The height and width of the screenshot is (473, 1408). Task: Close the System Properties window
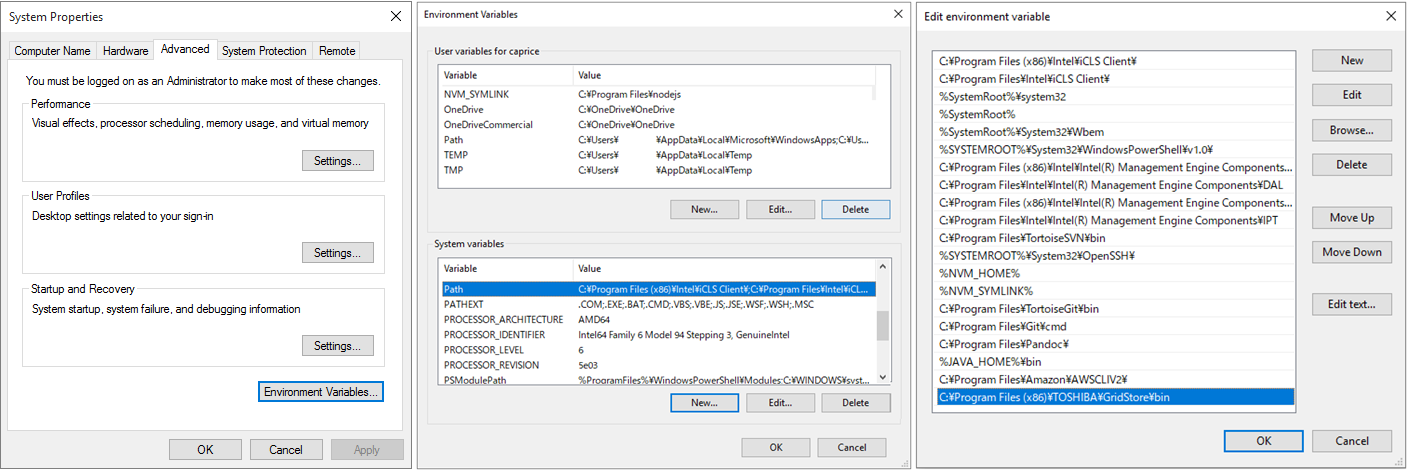395,17
